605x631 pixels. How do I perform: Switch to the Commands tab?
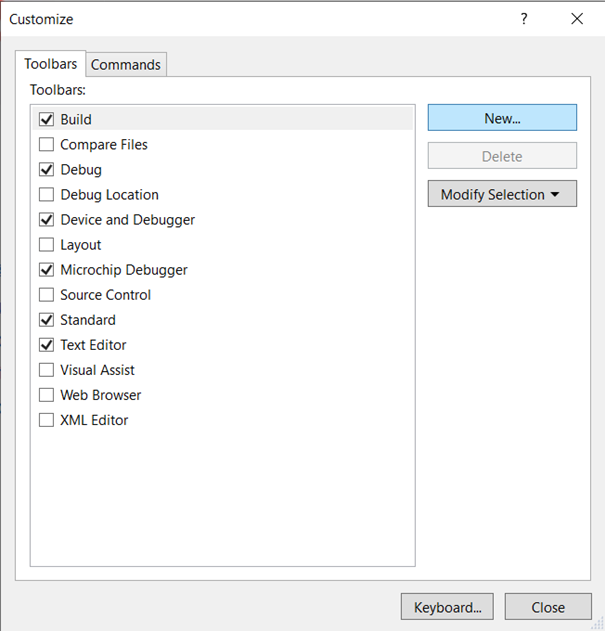point(126,65)
